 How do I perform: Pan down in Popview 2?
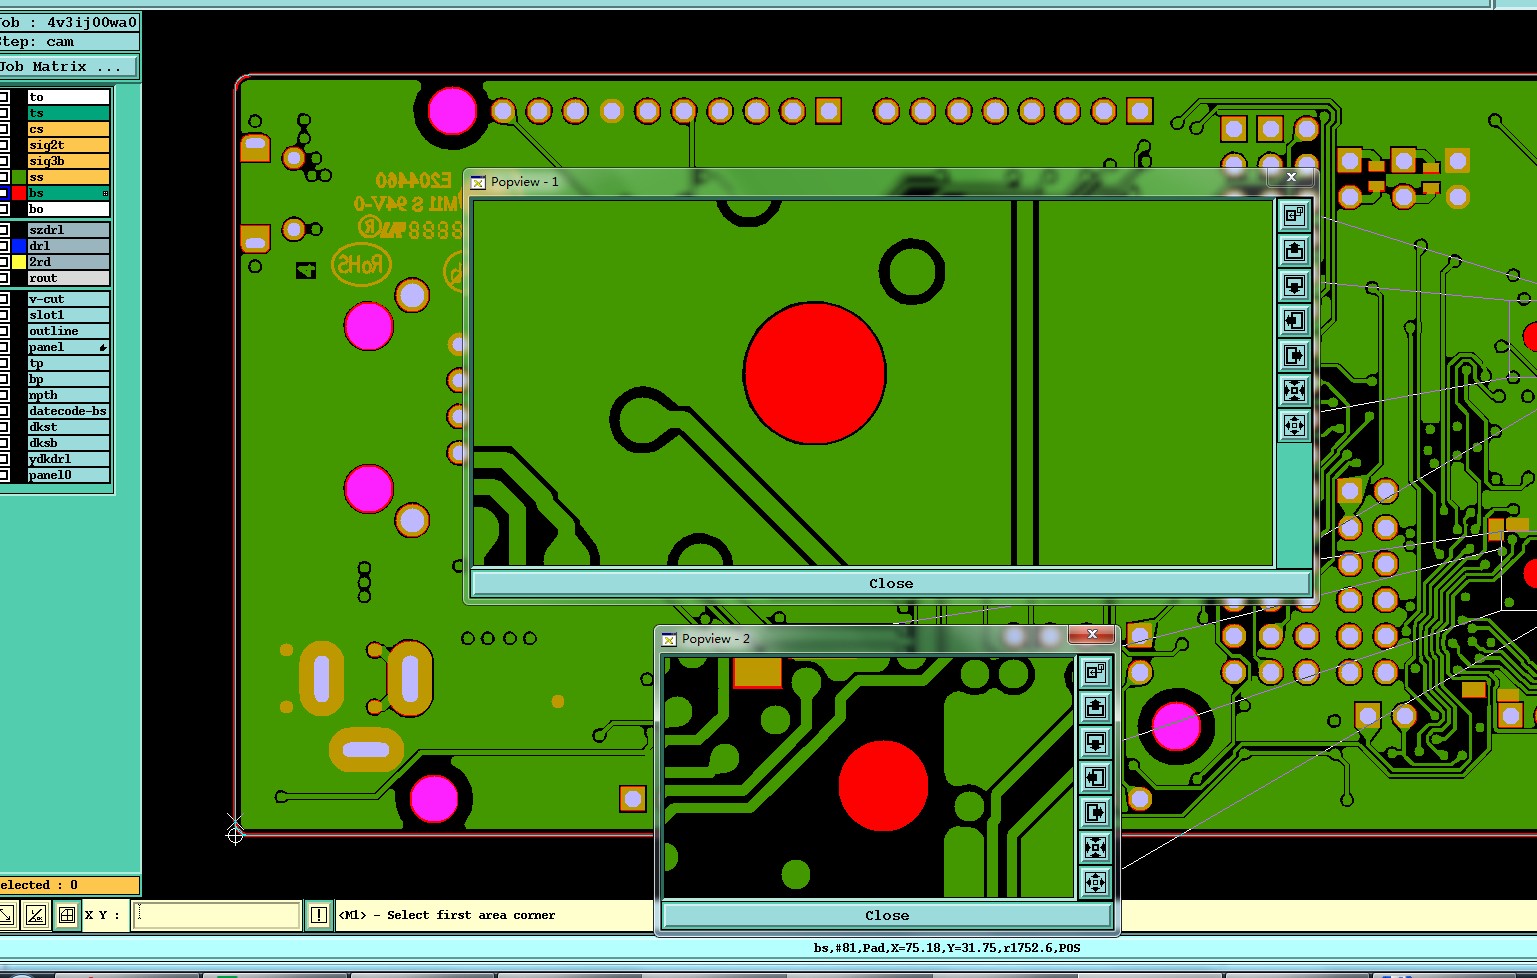1096,742
